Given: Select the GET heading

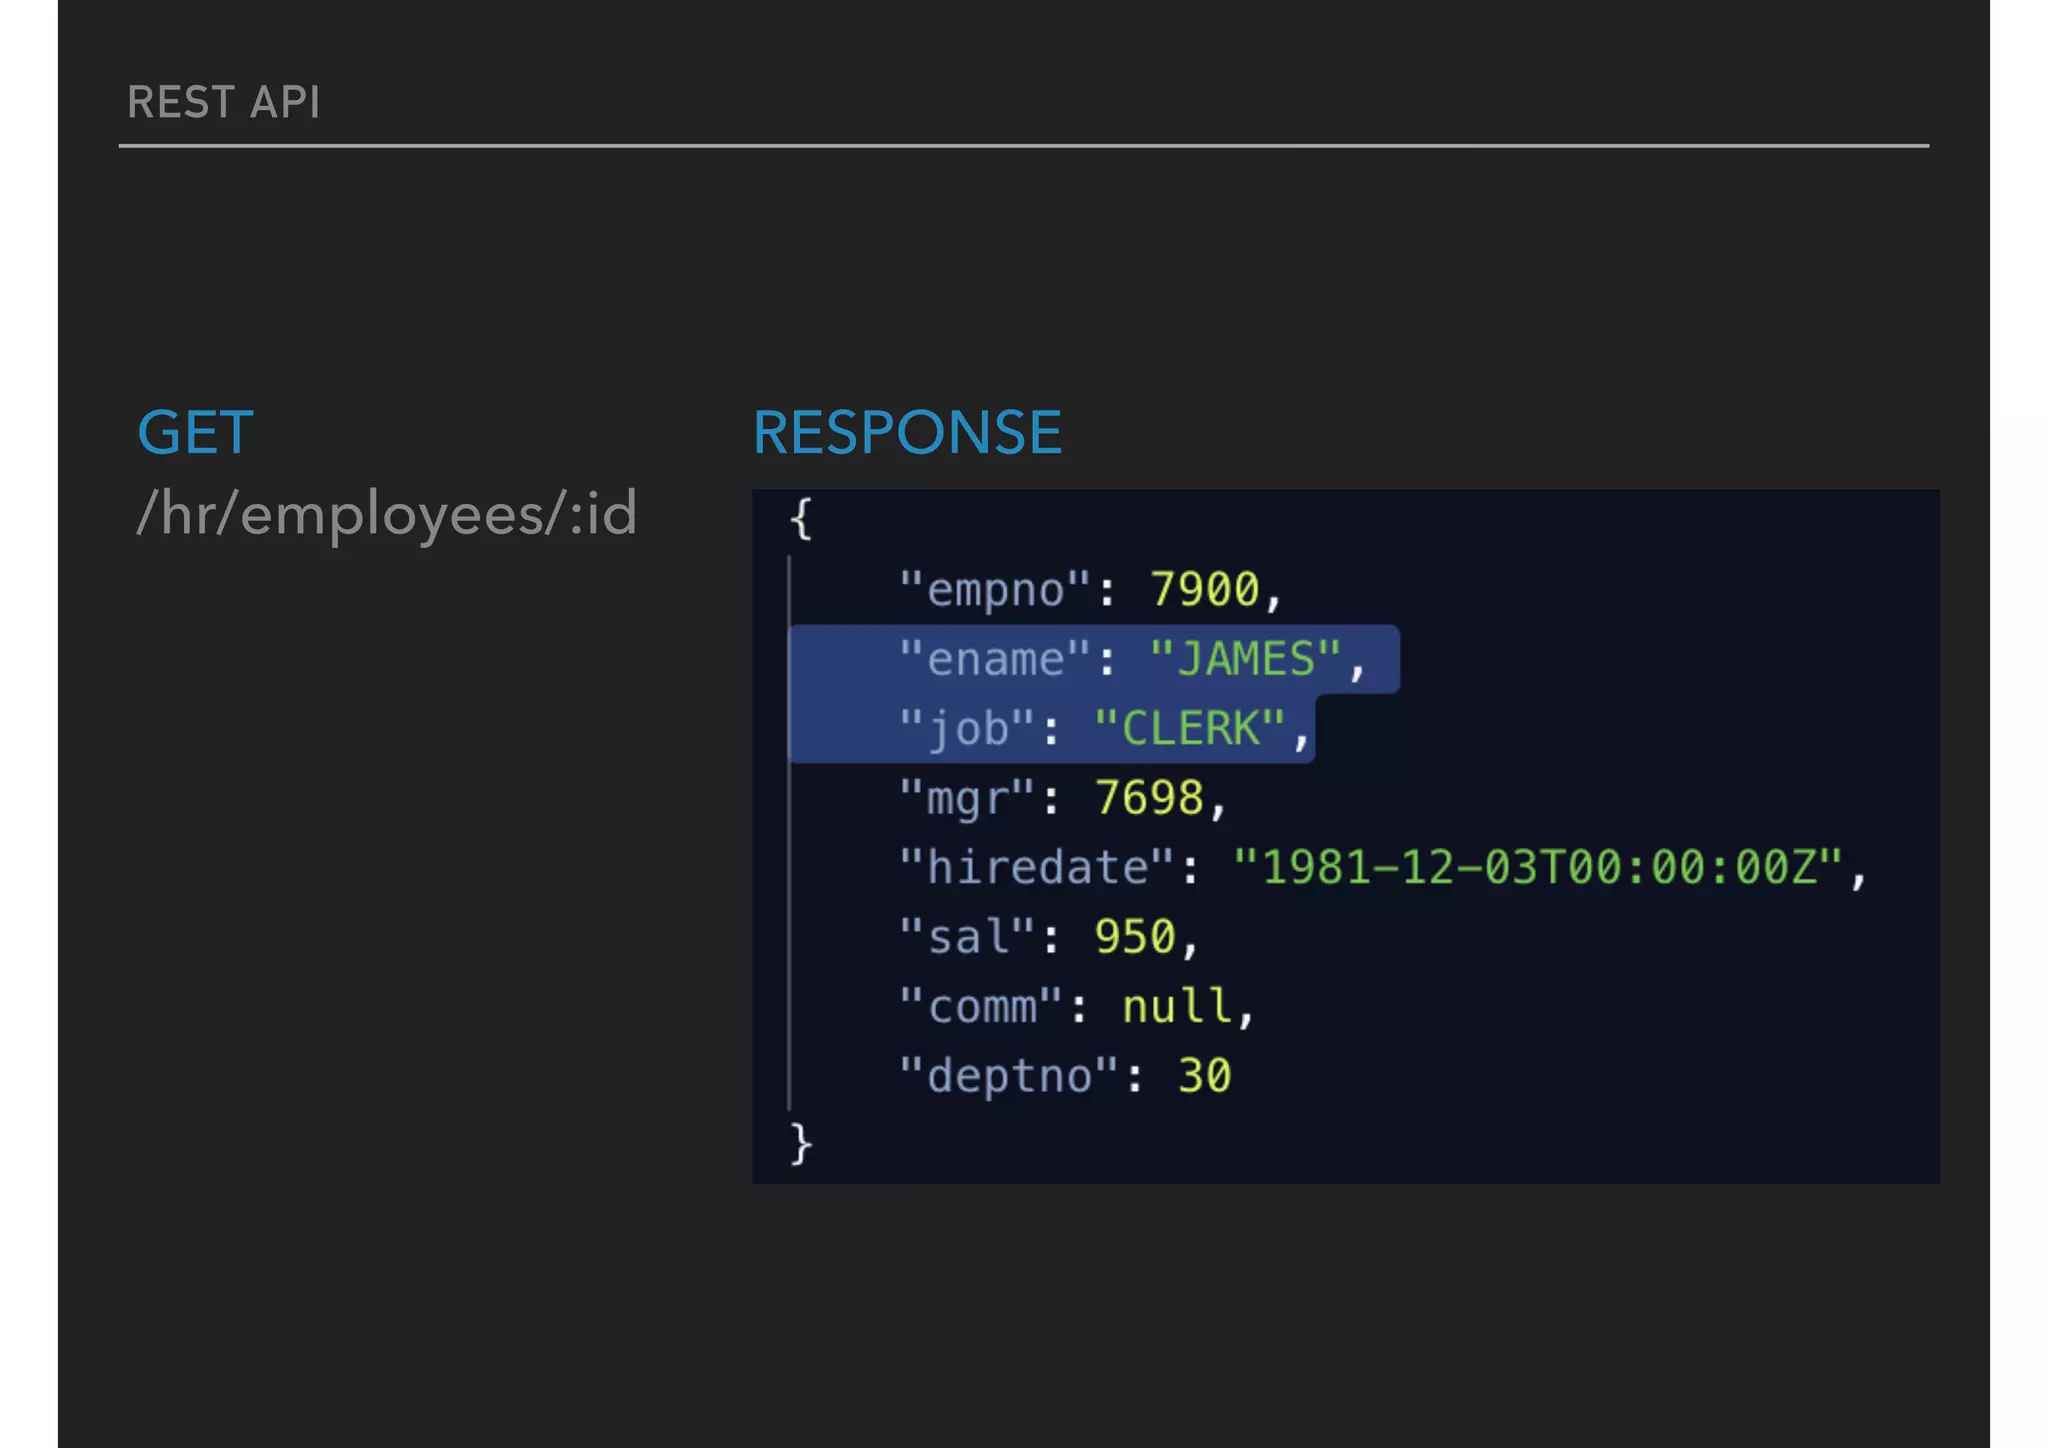Looking at the screenshot, I should point(196,433).
